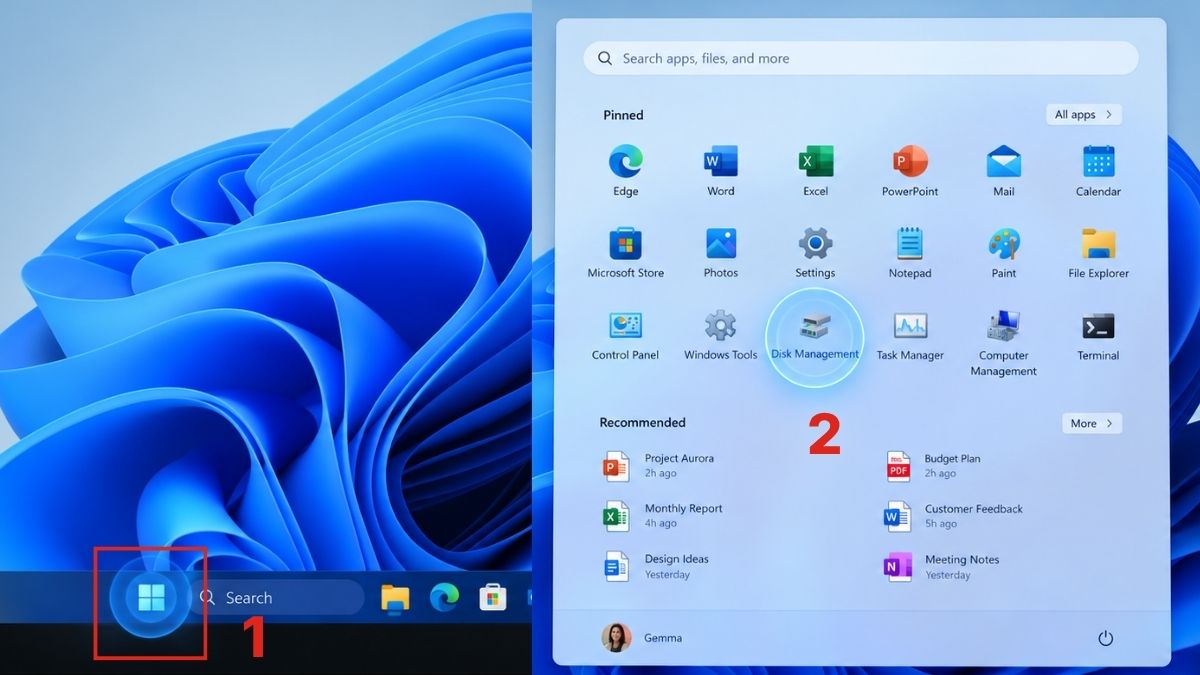Open the Mail app icon

coord(1004,170)
